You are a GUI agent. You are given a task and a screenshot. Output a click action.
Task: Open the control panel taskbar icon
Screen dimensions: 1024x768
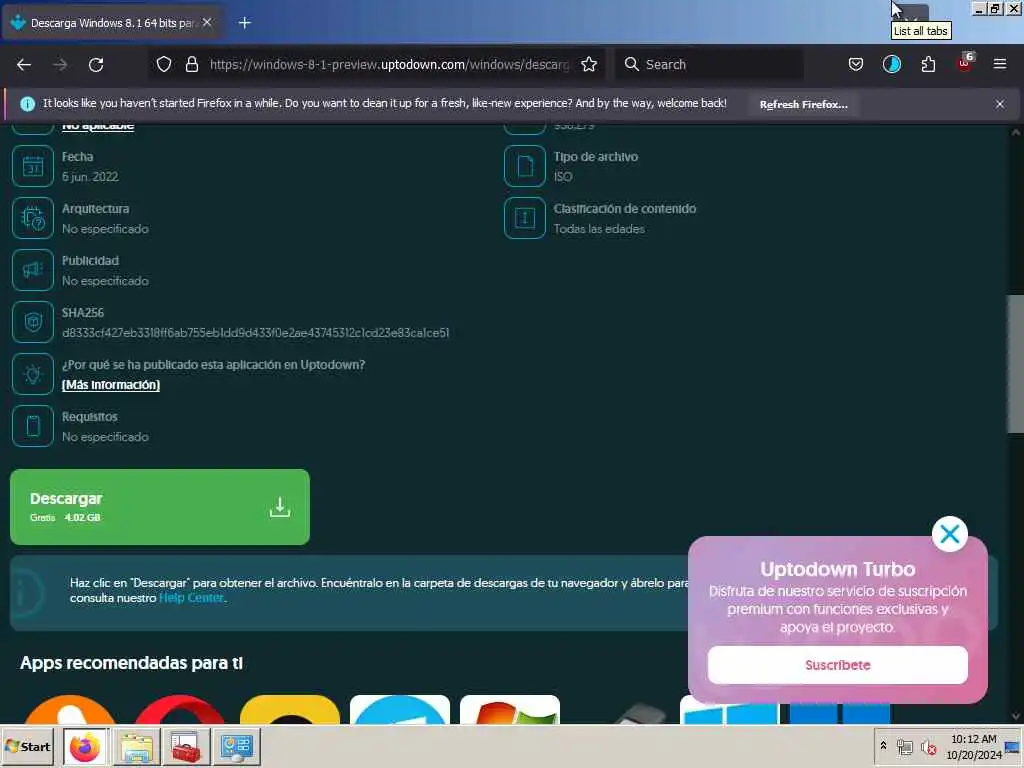click(236, 746)
